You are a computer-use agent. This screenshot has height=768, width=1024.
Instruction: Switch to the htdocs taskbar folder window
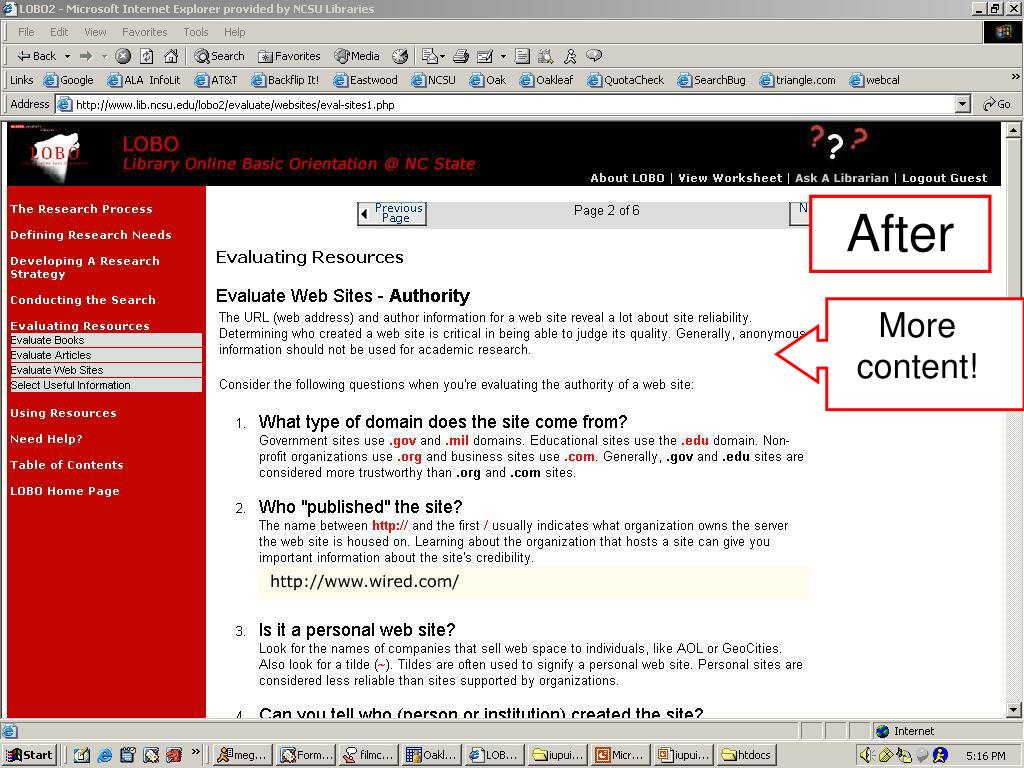[x=748, y=755]
